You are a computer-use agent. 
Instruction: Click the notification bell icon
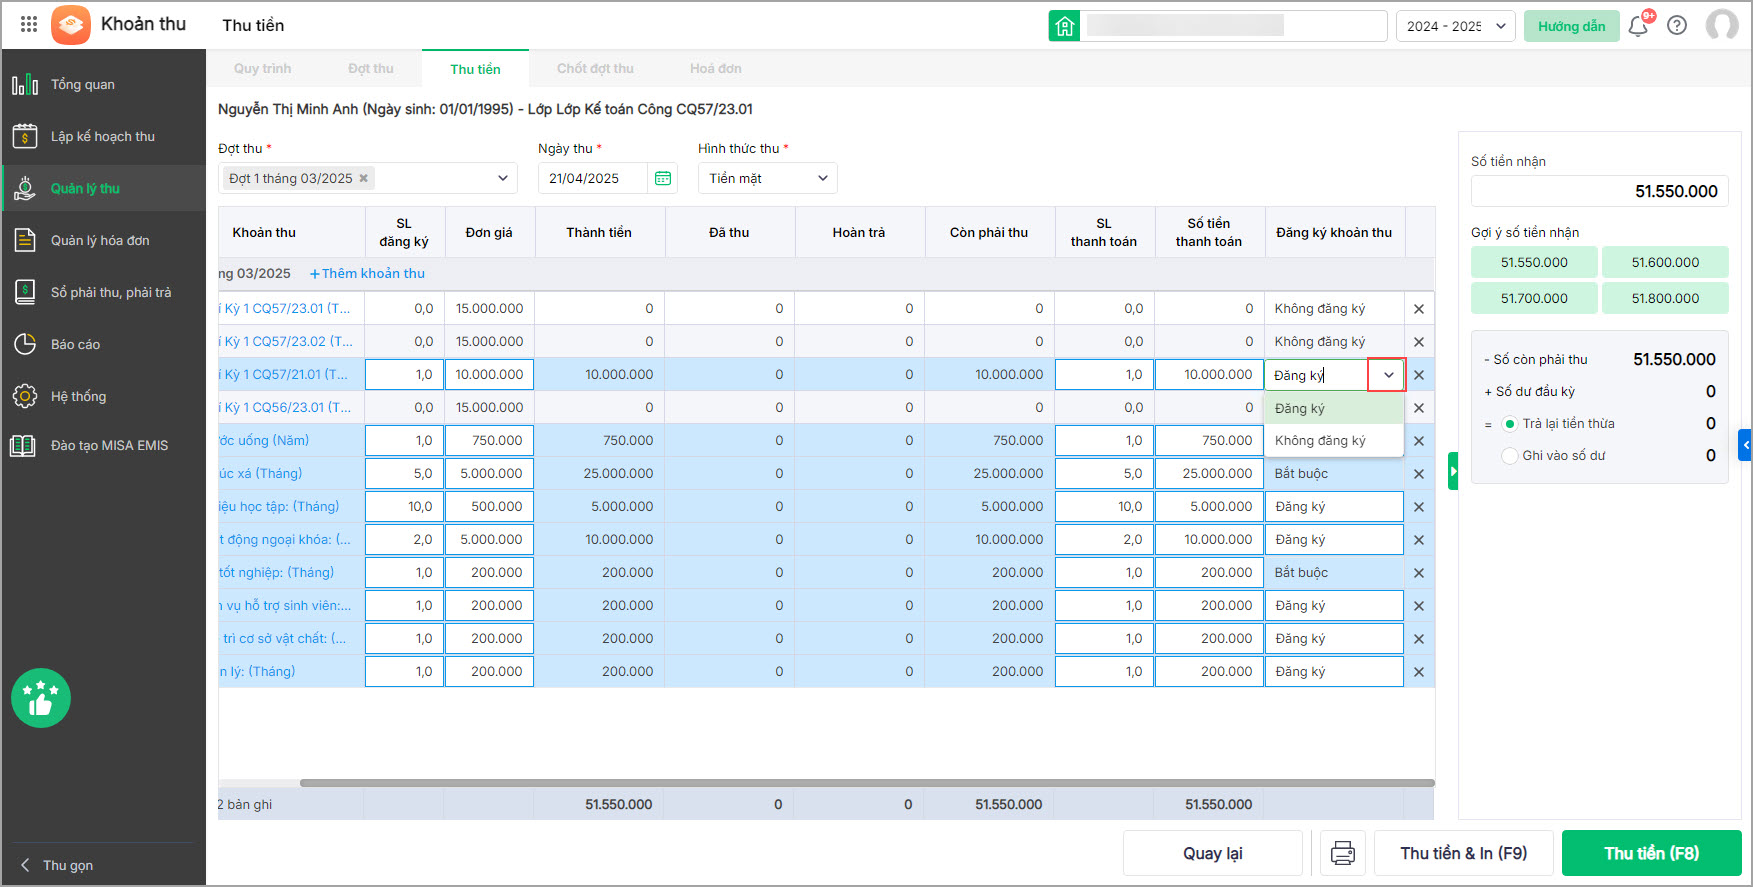[1638, 26]
